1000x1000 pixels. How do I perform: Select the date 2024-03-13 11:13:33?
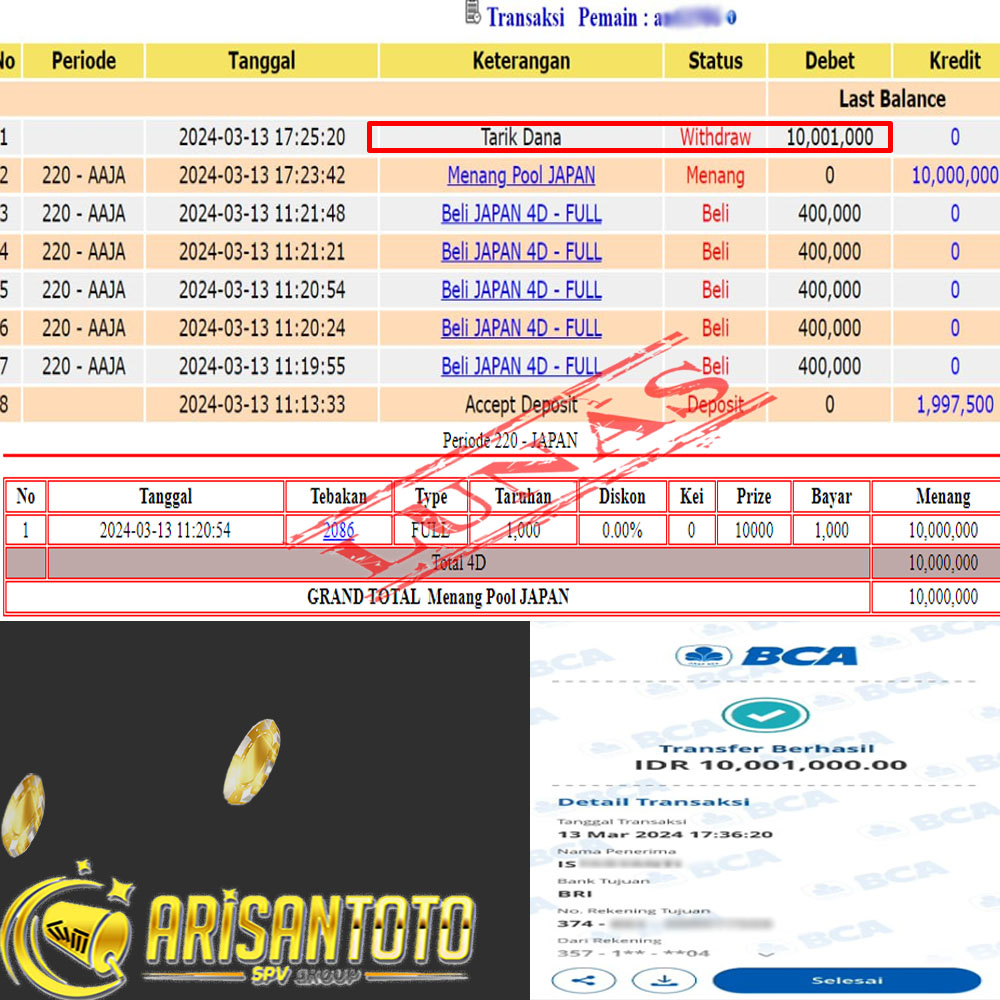click(261, 404)
